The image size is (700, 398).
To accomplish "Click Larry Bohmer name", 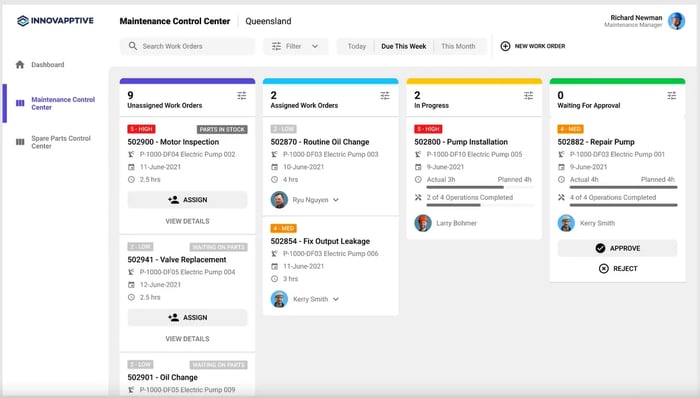I will coord(456,223).
